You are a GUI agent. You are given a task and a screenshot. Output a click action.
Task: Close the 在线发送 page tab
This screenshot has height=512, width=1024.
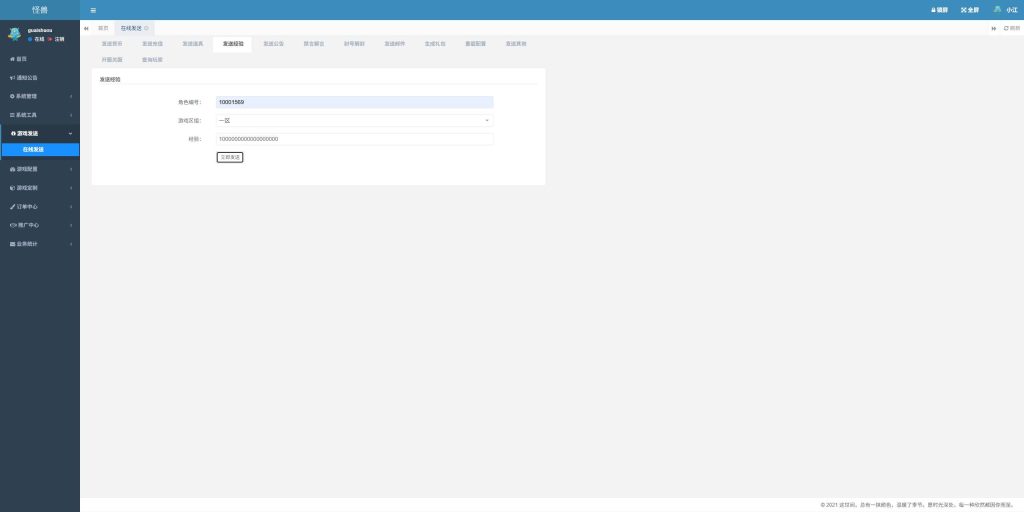coord(147,28)
